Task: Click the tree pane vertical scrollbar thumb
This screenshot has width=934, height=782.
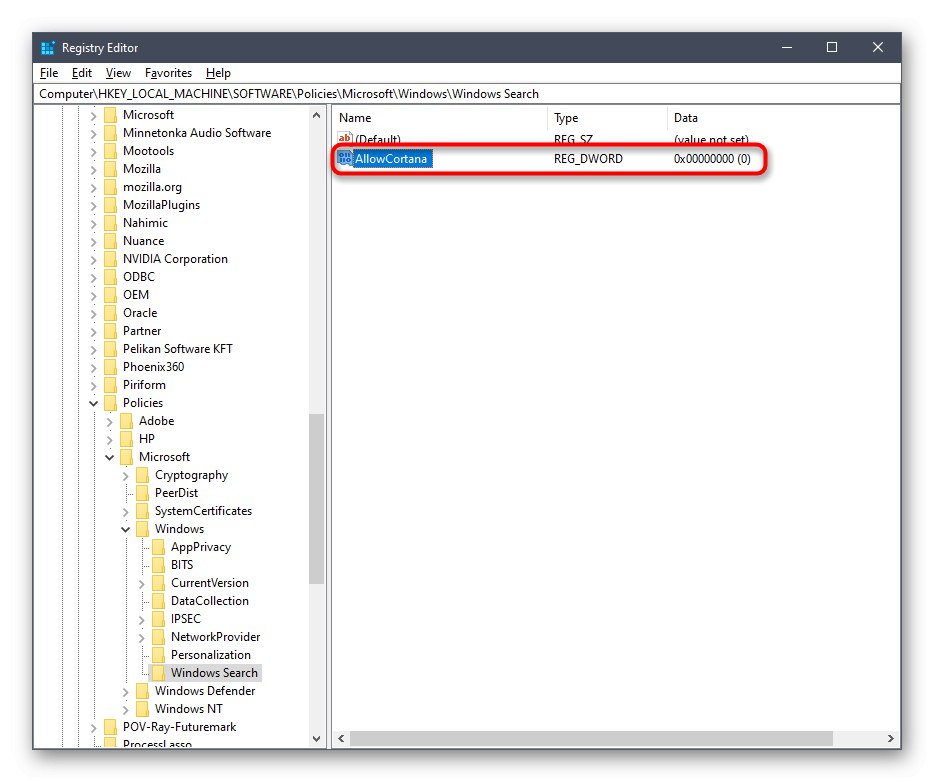Action: click(316, 499)
